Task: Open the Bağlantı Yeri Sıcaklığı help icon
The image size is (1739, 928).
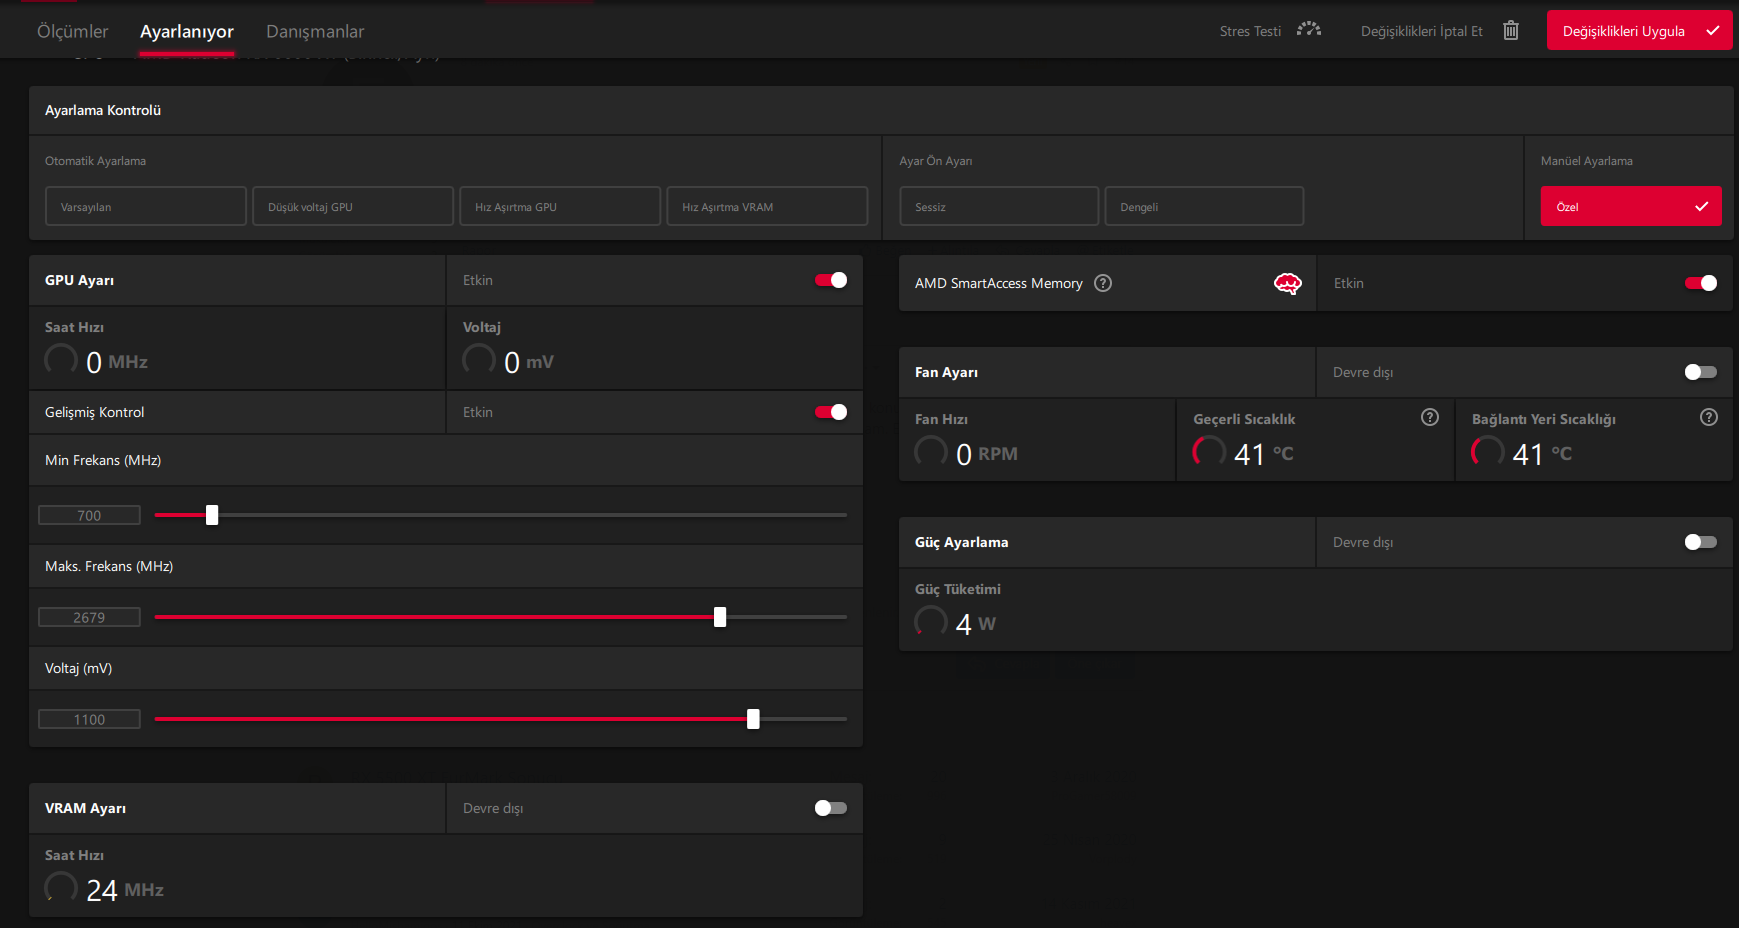Action: coord(1708,417)
